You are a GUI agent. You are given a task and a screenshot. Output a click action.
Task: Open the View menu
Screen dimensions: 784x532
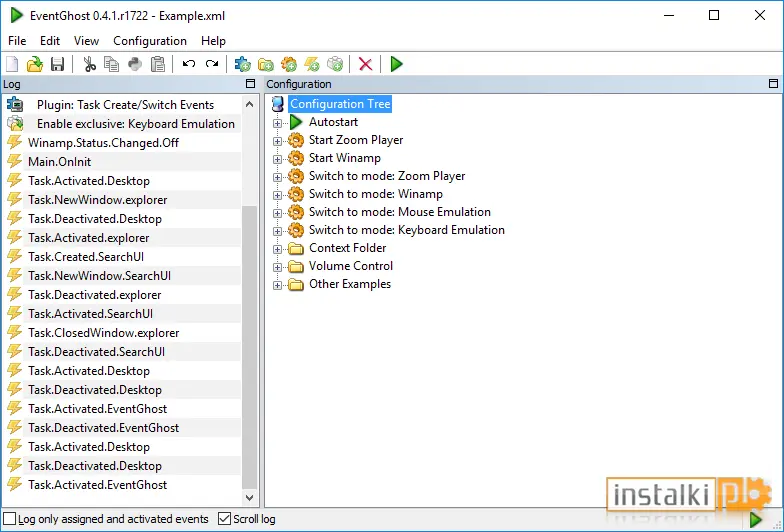tap(86, 40)
